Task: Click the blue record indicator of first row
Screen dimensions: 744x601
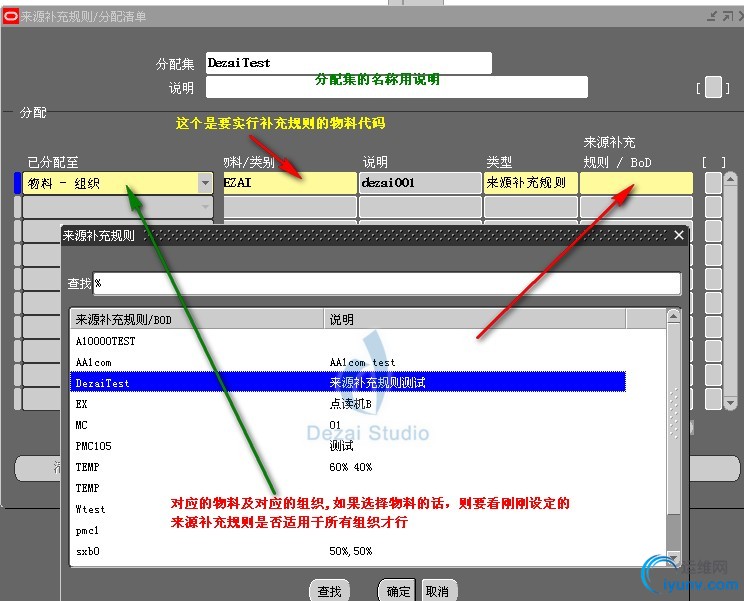Action: [18, 183]
